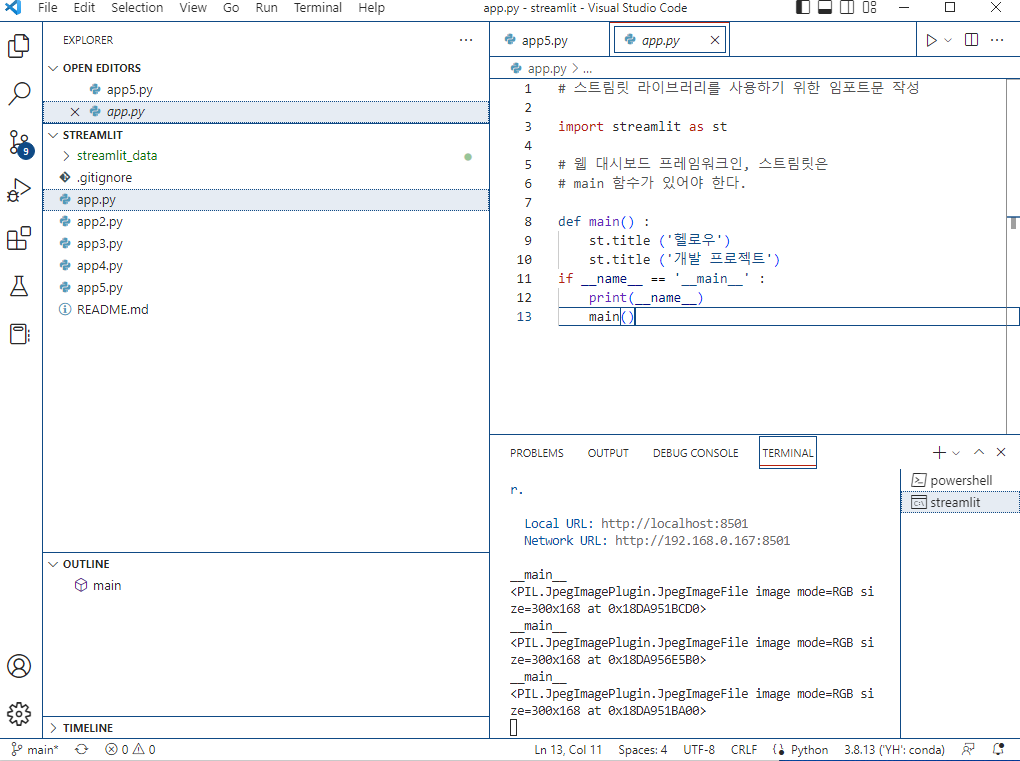Switch to the DEBUG CONSOLE tab
The image size is (1020, 761).
coord(695,453)
